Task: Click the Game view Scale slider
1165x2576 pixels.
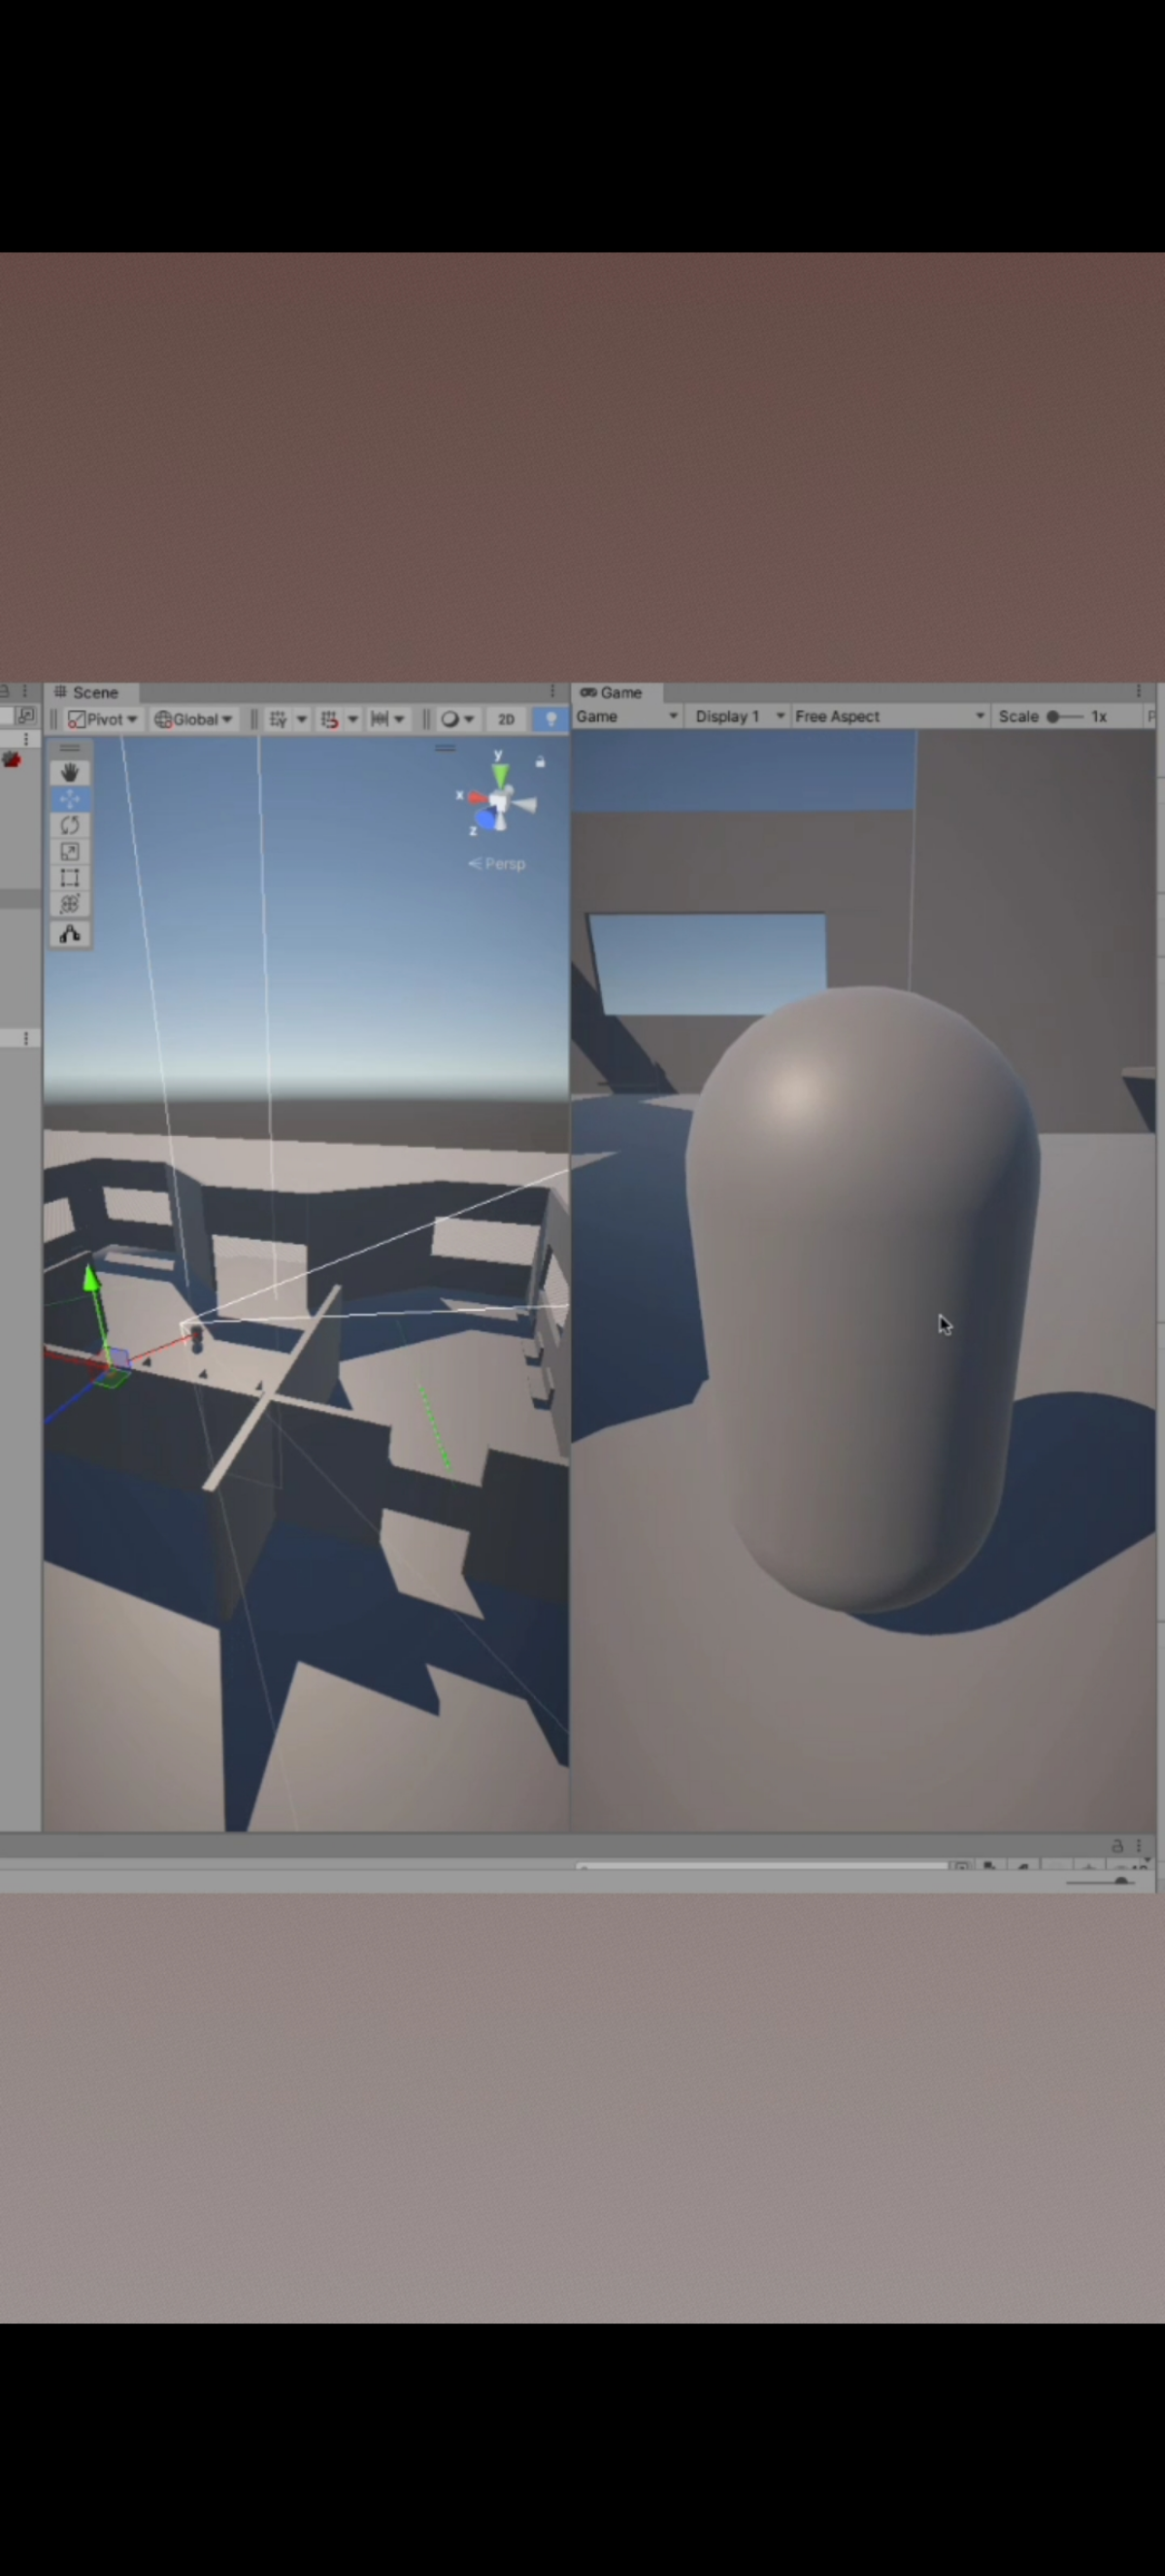Action: pos(1064,716)
